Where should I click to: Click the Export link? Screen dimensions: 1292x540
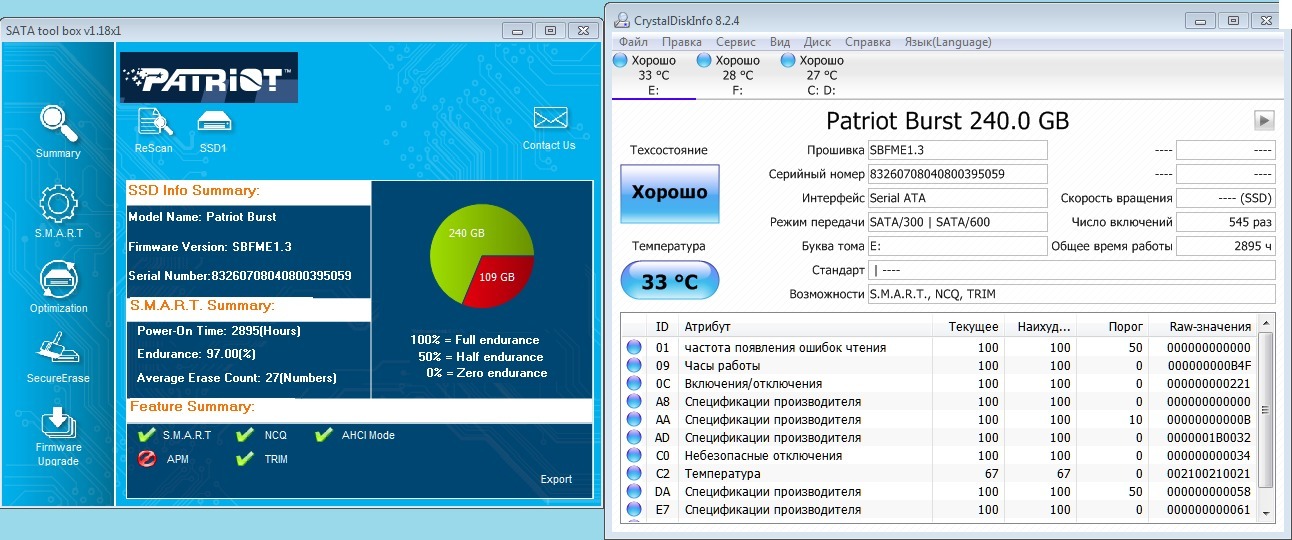point(556,479)
